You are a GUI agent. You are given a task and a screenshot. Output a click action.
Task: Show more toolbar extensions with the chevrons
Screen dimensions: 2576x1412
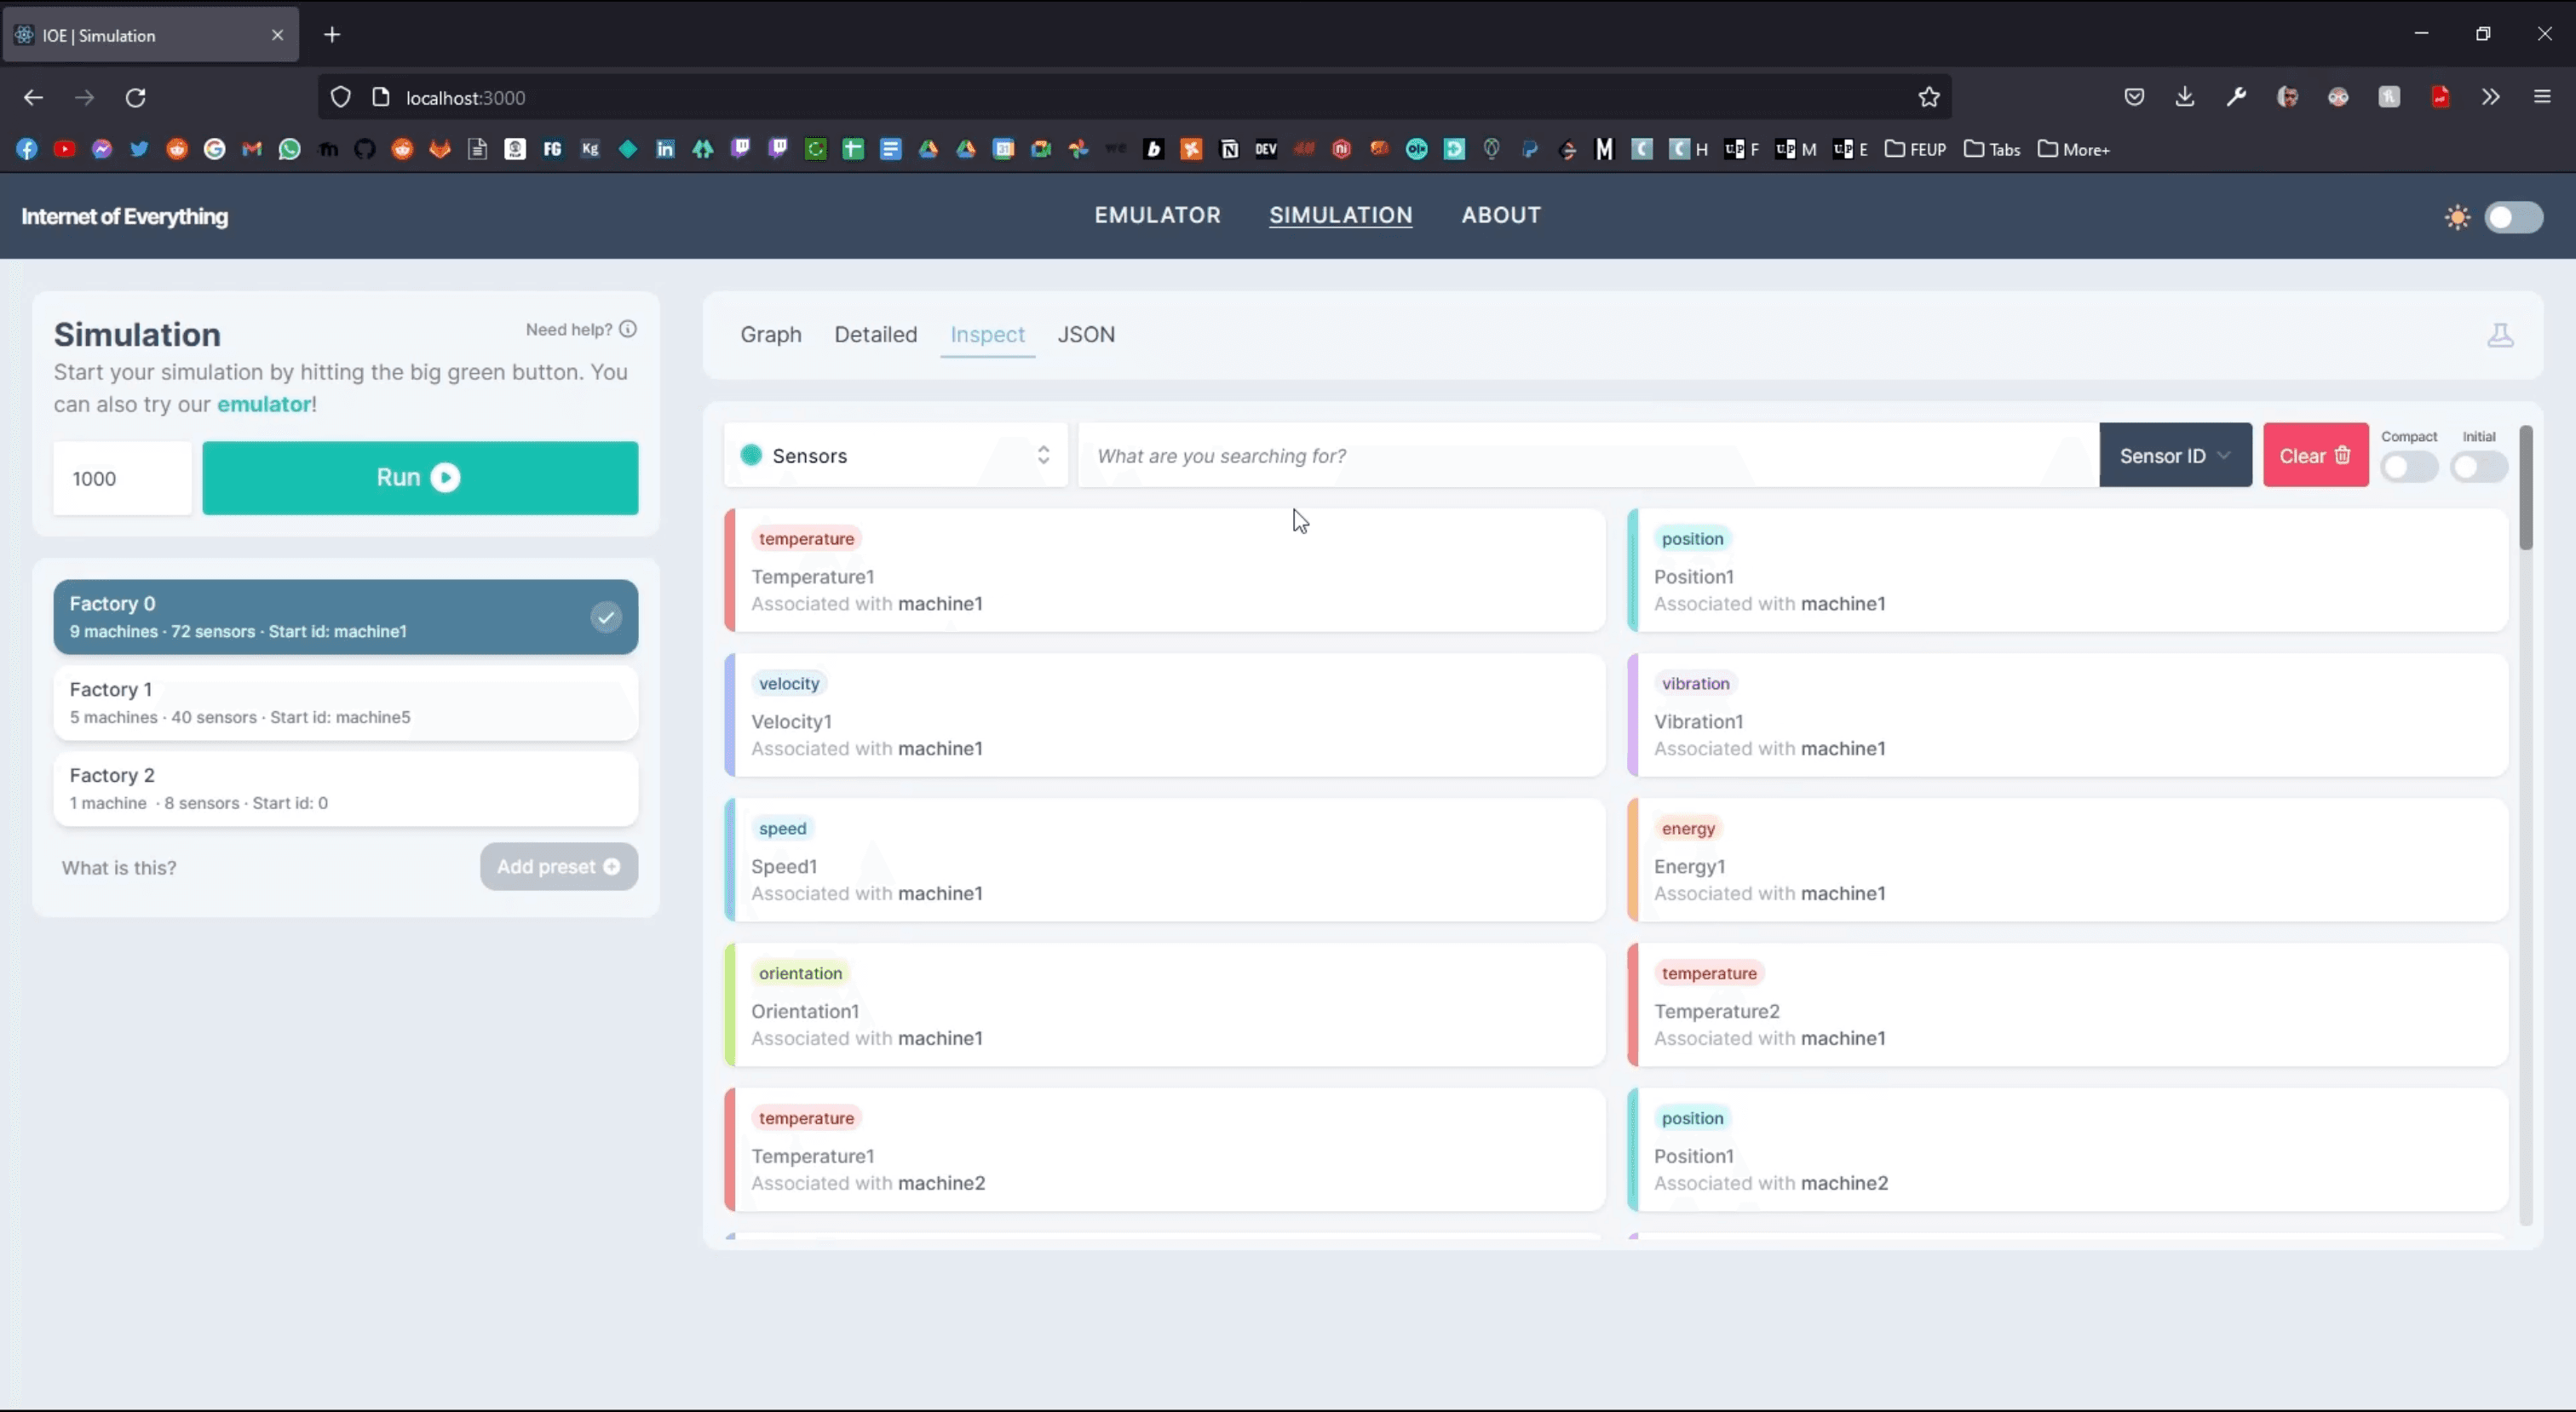click(x=2490, y=97)
